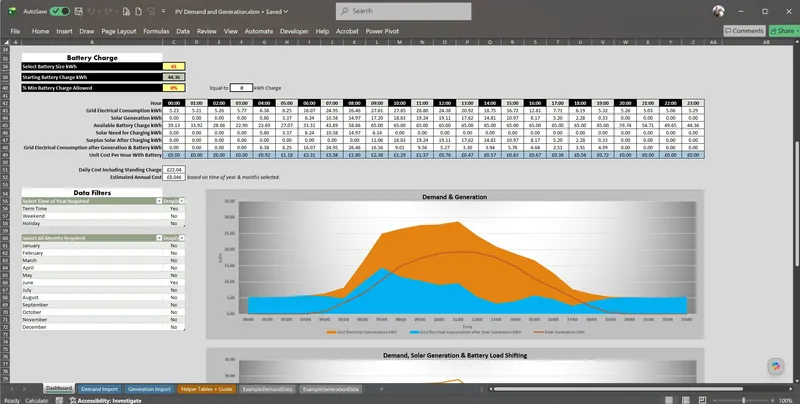Click the New Sheet plus icon

pos(381,389)
